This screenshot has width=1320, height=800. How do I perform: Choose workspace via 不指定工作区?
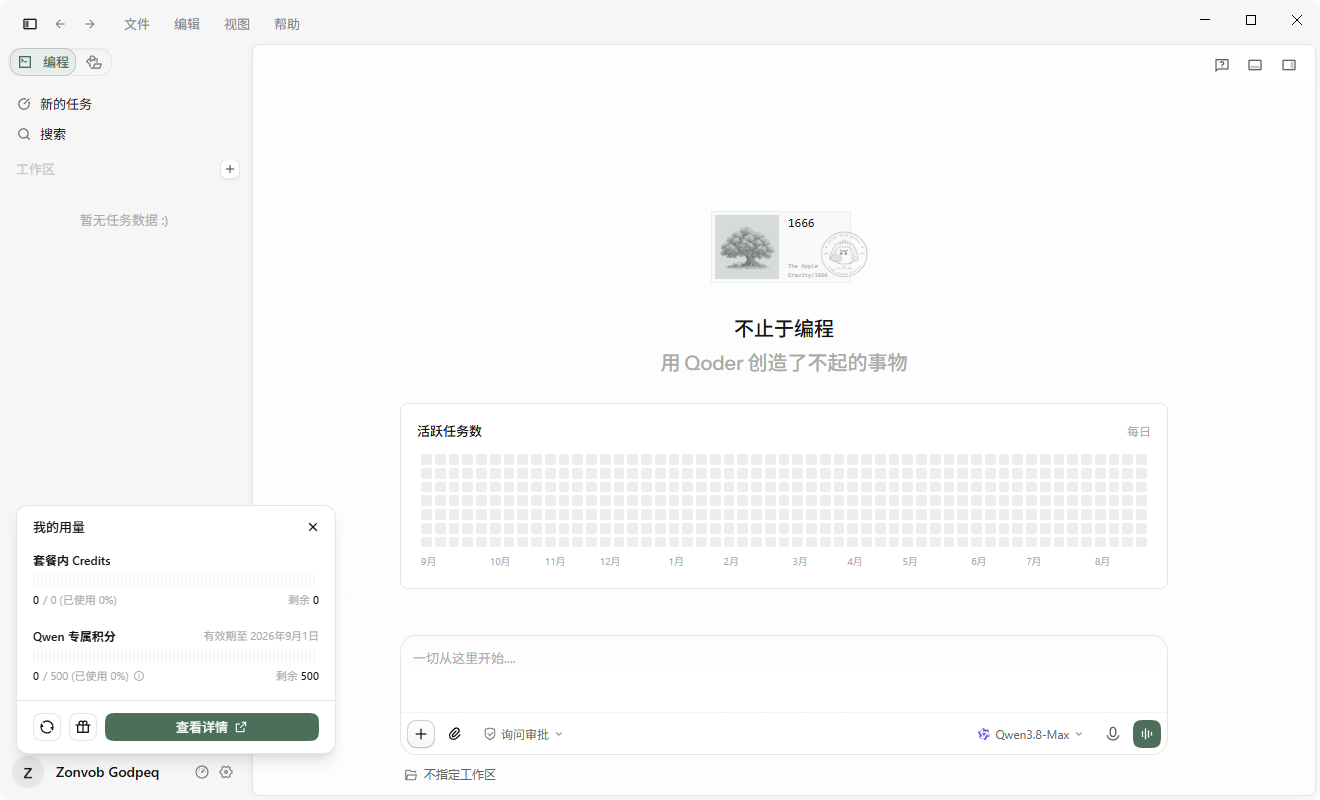451,775
